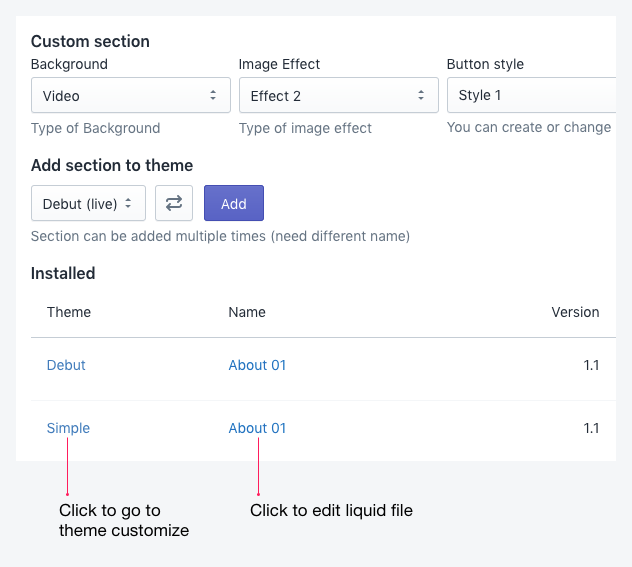
Task: Open the Background dropdown showing Video
Action: pyautogui.click(x=131, y=95)
